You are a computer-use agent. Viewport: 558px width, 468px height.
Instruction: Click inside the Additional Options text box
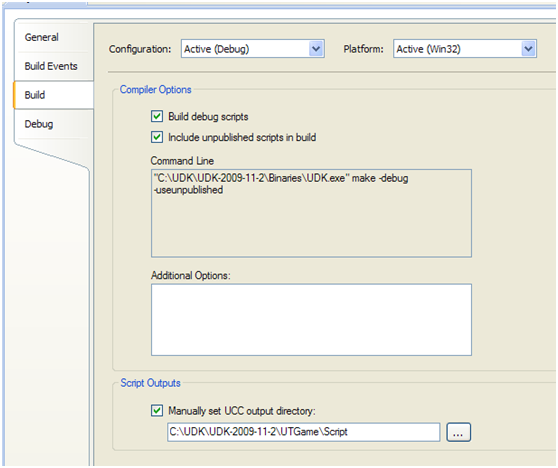(x=311, y=320)
